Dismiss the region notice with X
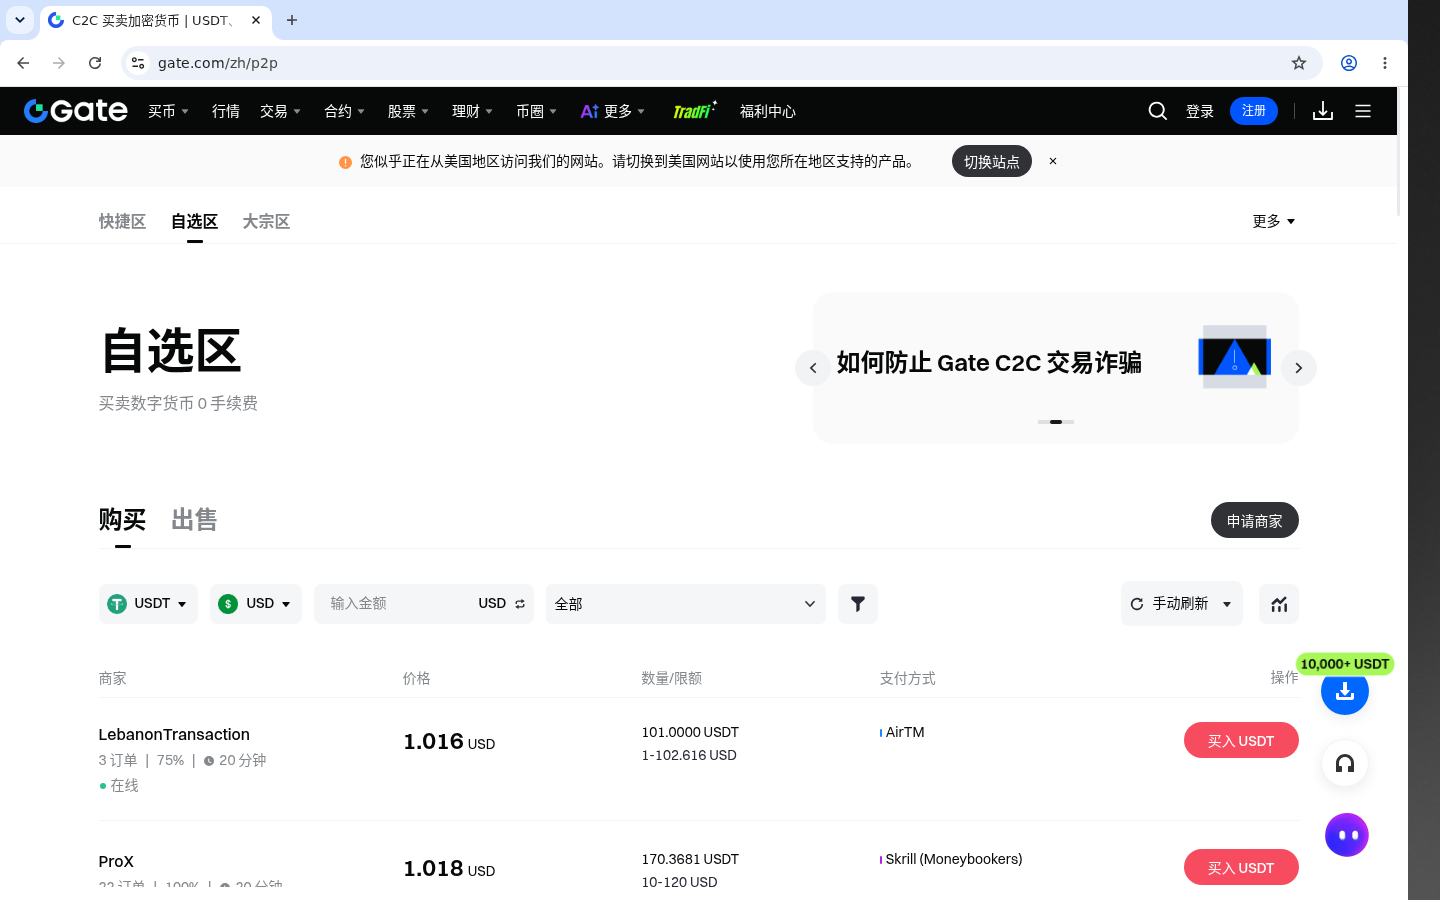The height and width of the screenshot is (900, 1440). (x=1053, y=161)
